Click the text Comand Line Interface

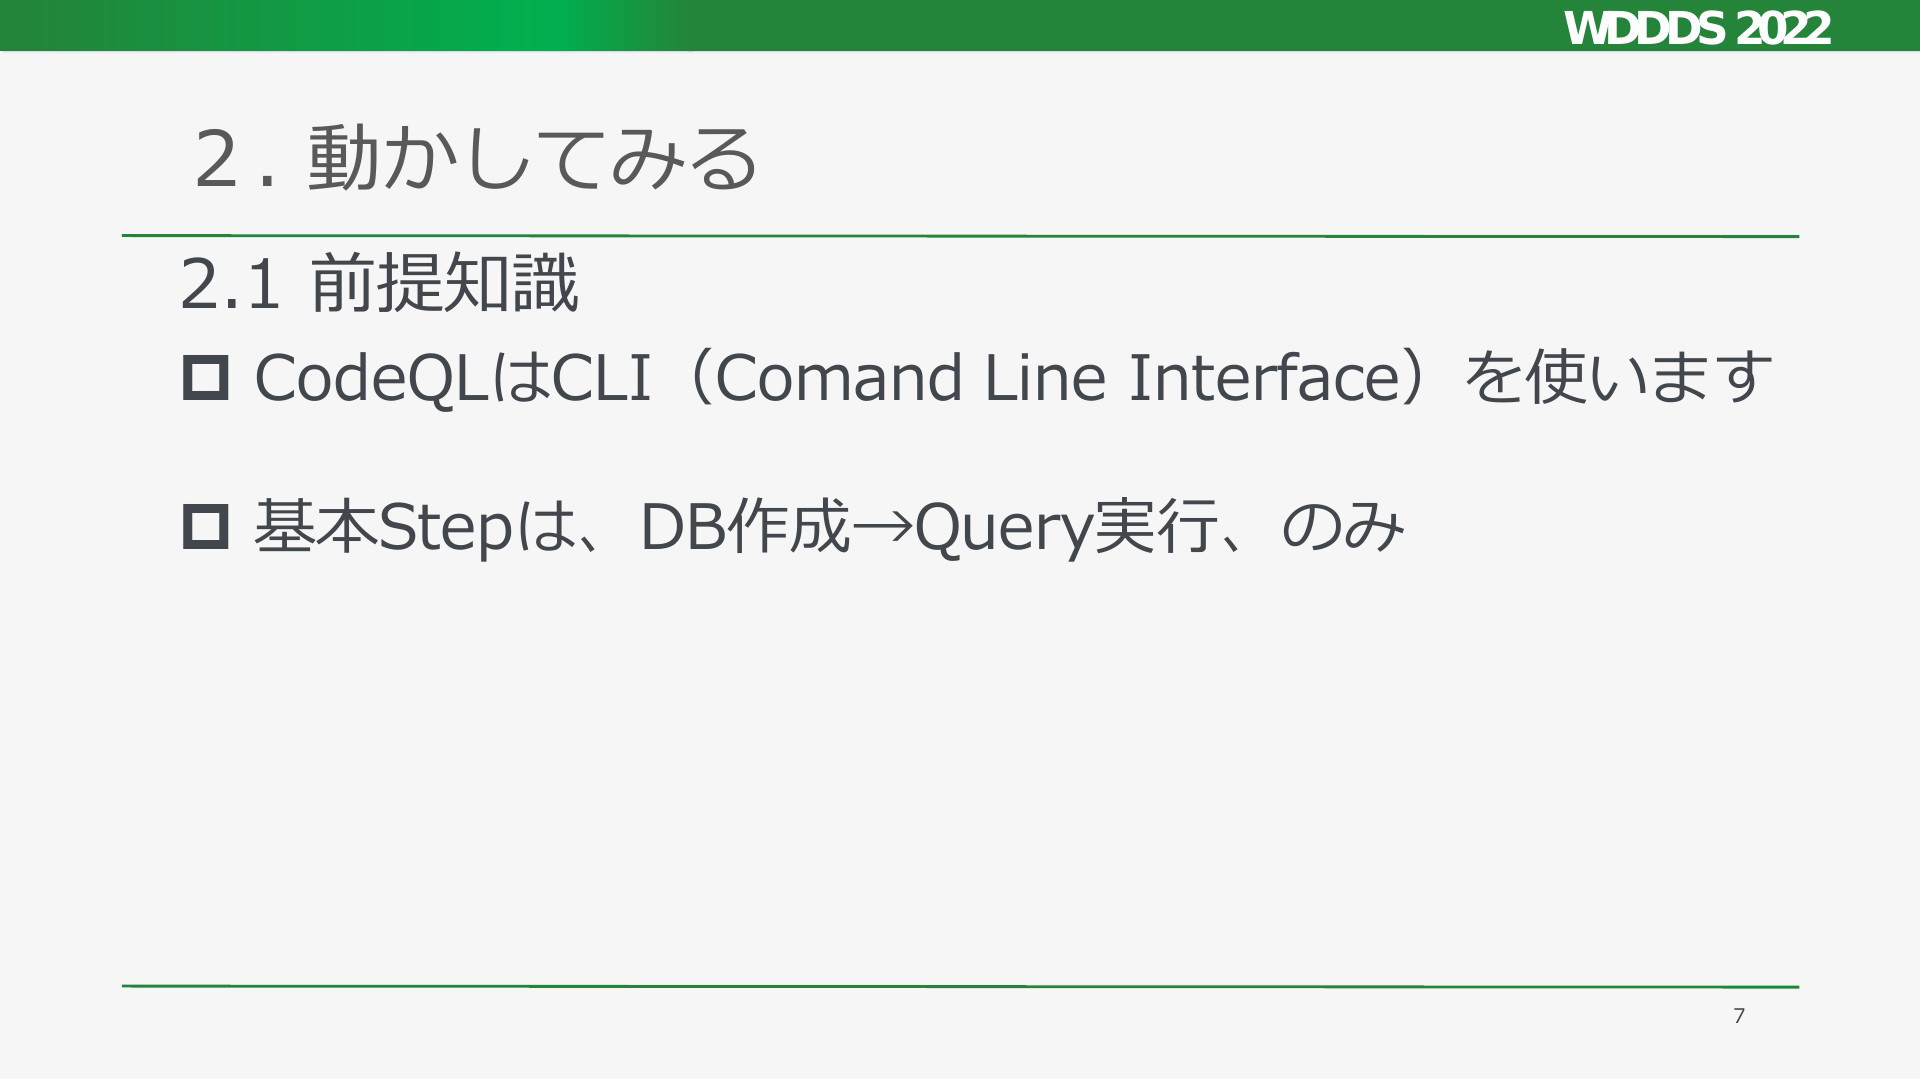point(1052,378)
